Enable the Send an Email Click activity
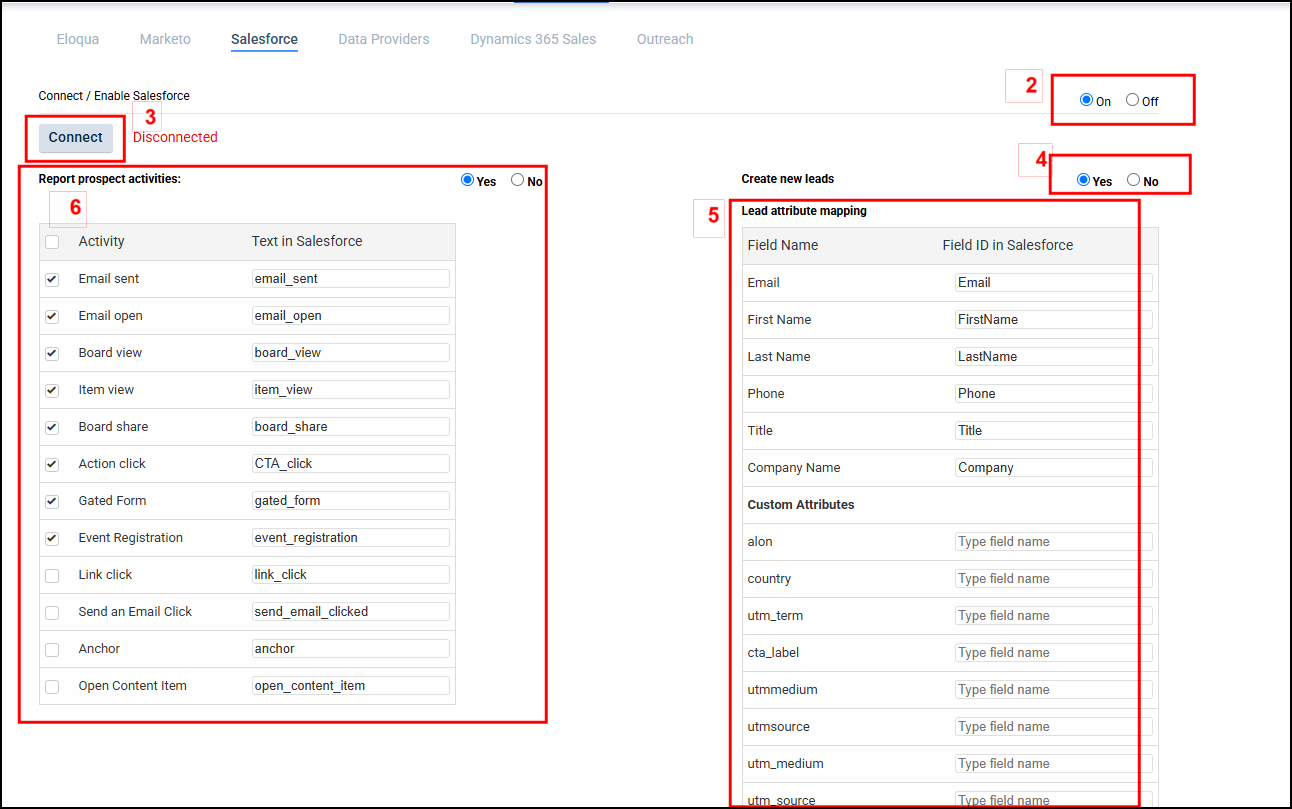Viewport: 1292px width, 809px height. coord(52,612)
